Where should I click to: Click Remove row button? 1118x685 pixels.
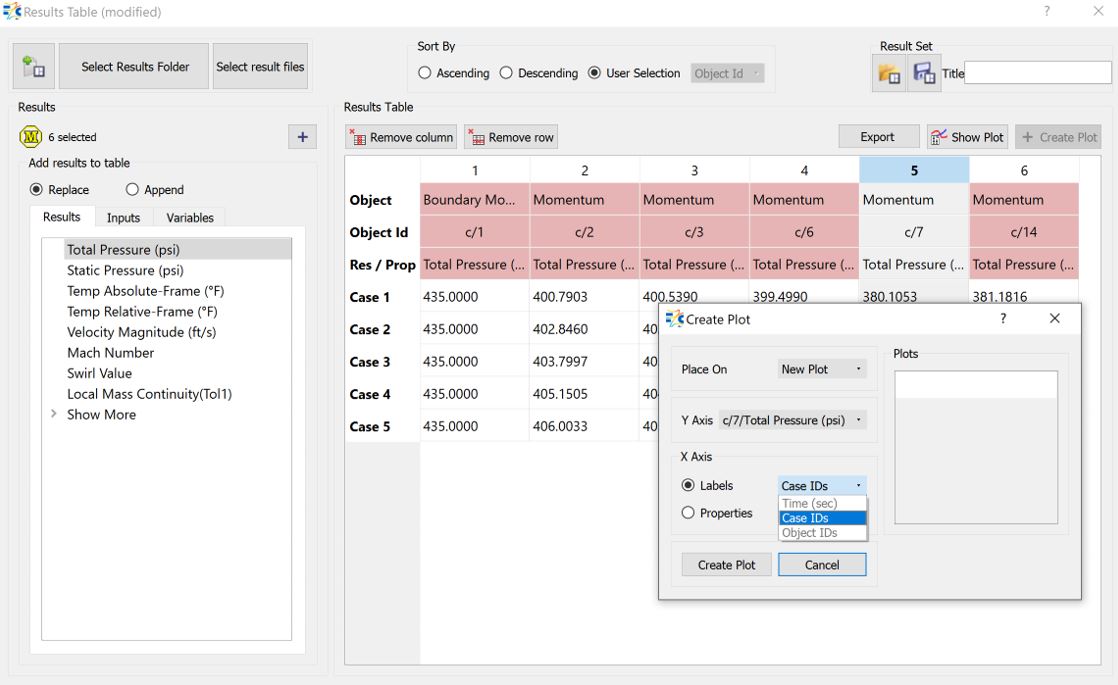pyautogui.click(x=511, y=137)
